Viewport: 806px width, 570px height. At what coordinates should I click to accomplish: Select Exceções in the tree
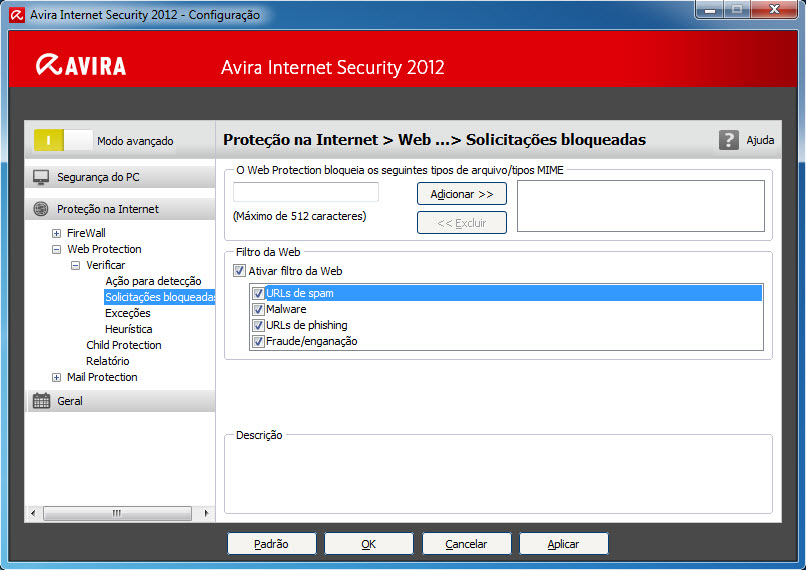pos(127,313)
